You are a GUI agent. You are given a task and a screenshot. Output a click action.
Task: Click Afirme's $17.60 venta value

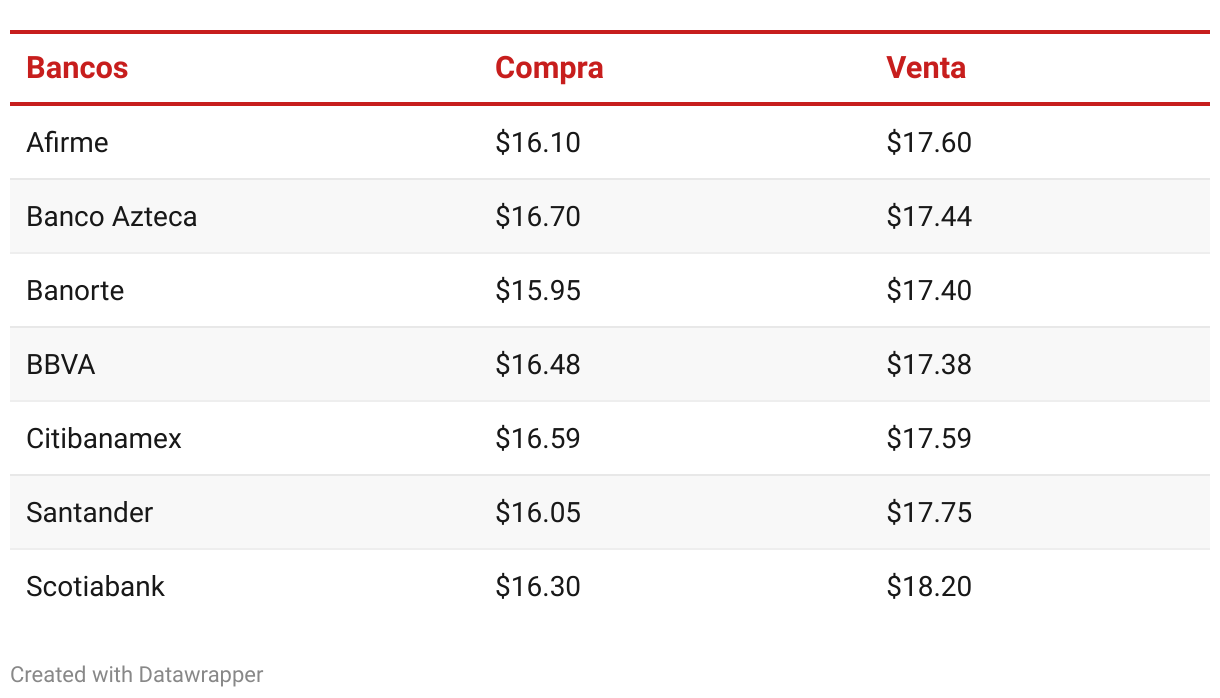tap(929, 142)
